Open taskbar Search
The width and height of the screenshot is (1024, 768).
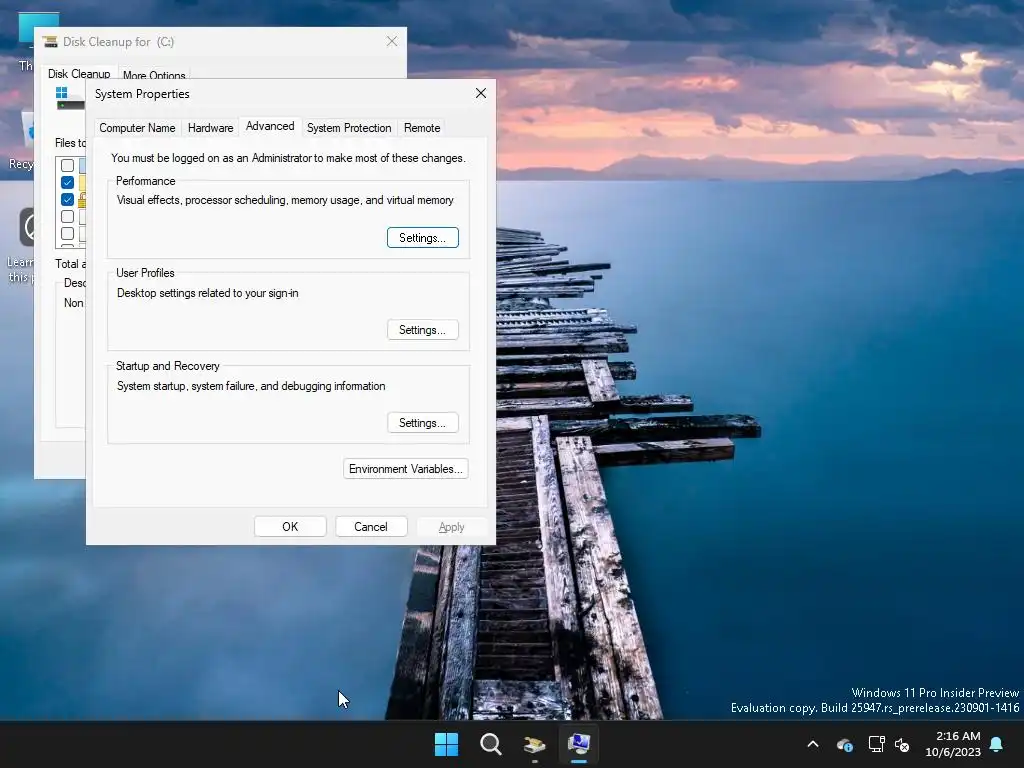[490, 744]
